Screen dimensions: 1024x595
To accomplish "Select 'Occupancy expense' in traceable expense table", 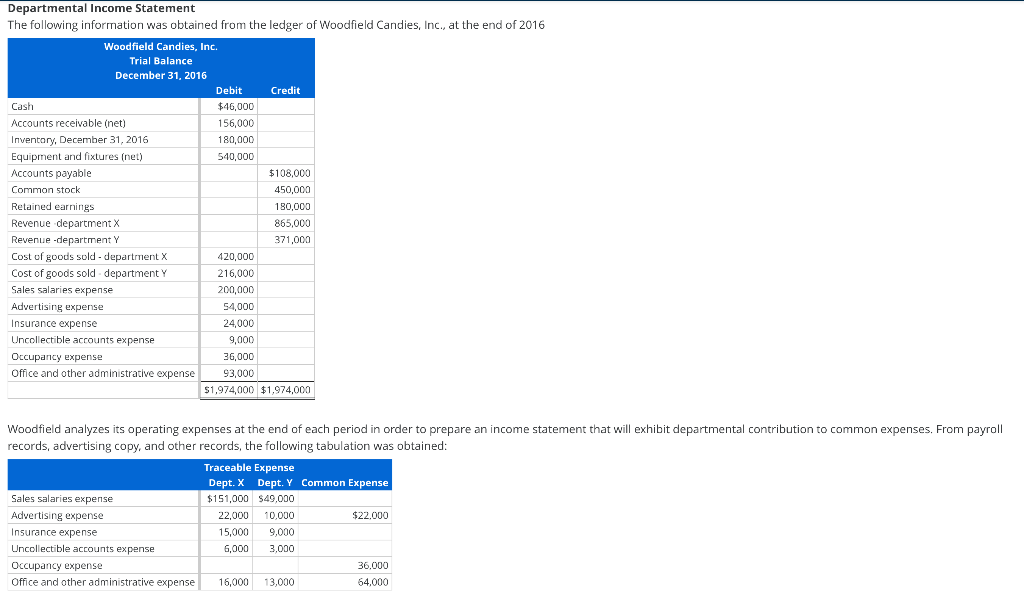I will (57, 566).
